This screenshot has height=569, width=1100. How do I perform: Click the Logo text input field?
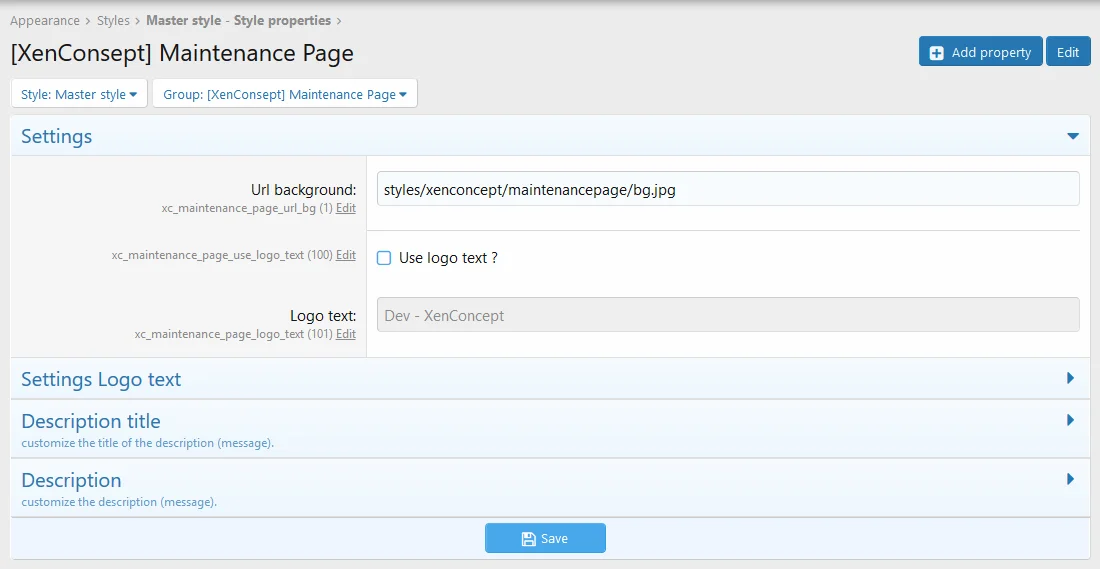coord(727,315)
